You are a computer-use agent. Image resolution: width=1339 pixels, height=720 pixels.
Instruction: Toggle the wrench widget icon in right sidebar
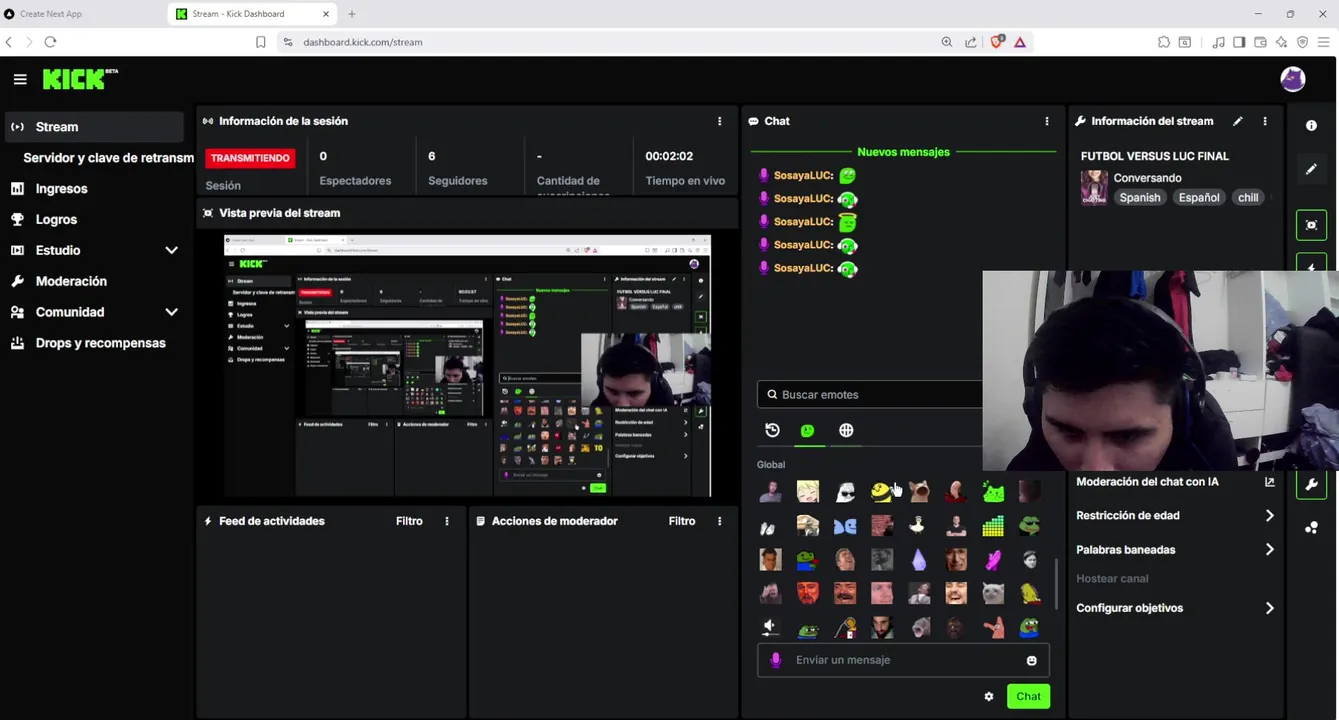(1311, 485)
